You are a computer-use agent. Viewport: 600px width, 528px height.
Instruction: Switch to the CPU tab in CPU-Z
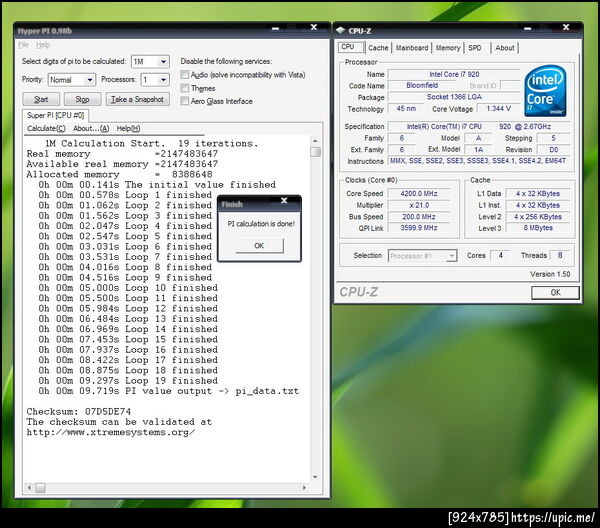(351, 47)
